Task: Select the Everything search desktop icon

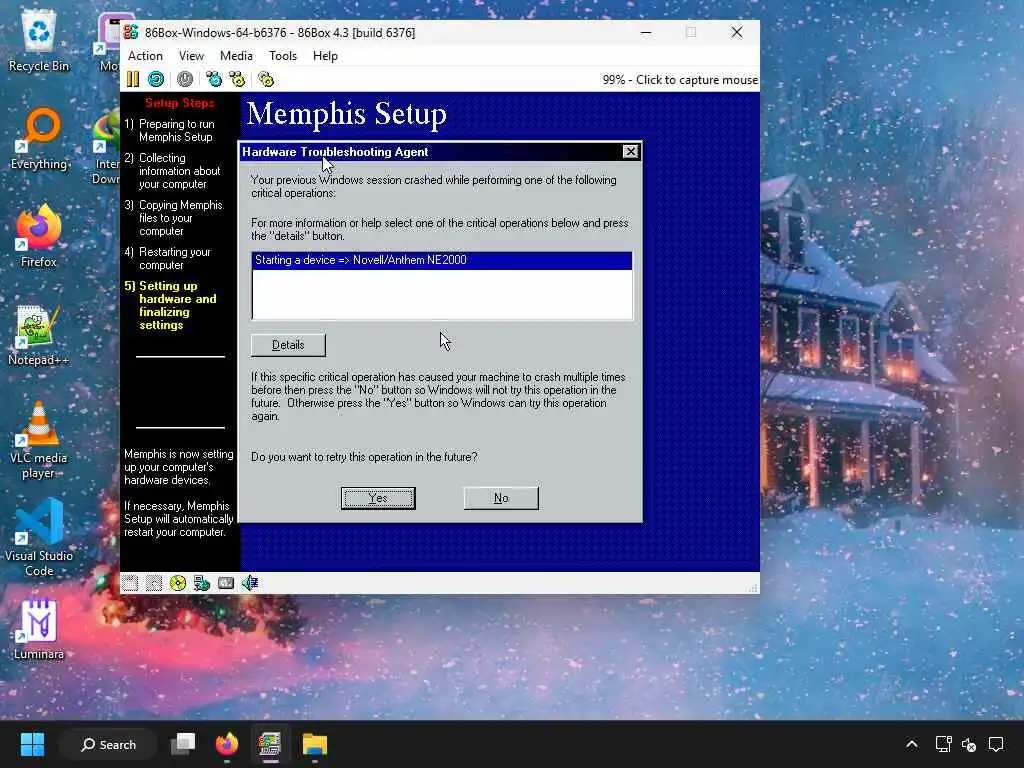Action: click(x=39, y=139)
